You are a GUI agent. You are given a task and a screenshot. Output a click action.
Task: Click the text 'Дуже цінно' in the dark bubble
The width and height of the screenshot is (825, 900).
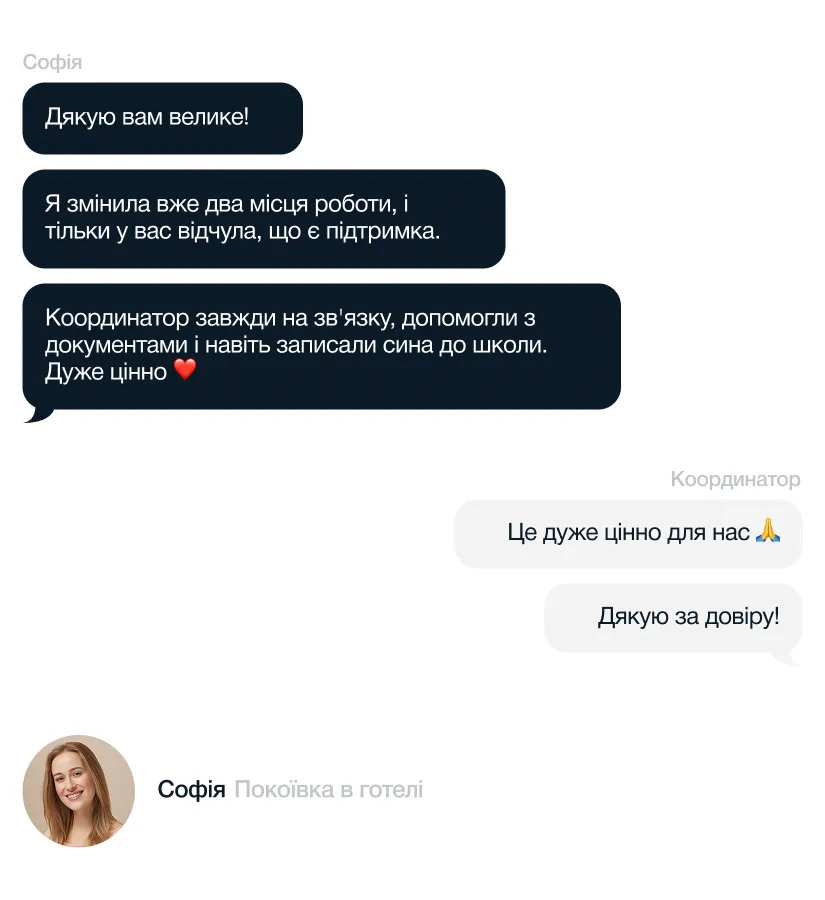pyautogui.click(x=106, y=372)
